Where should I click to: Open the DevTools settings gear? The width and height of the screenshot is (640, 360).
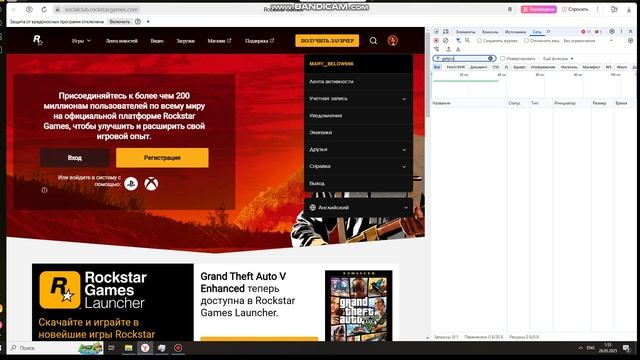point(612,31)
